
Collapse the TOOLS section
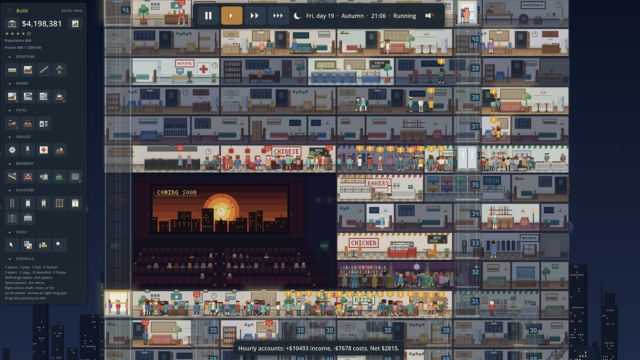point(10,232)
